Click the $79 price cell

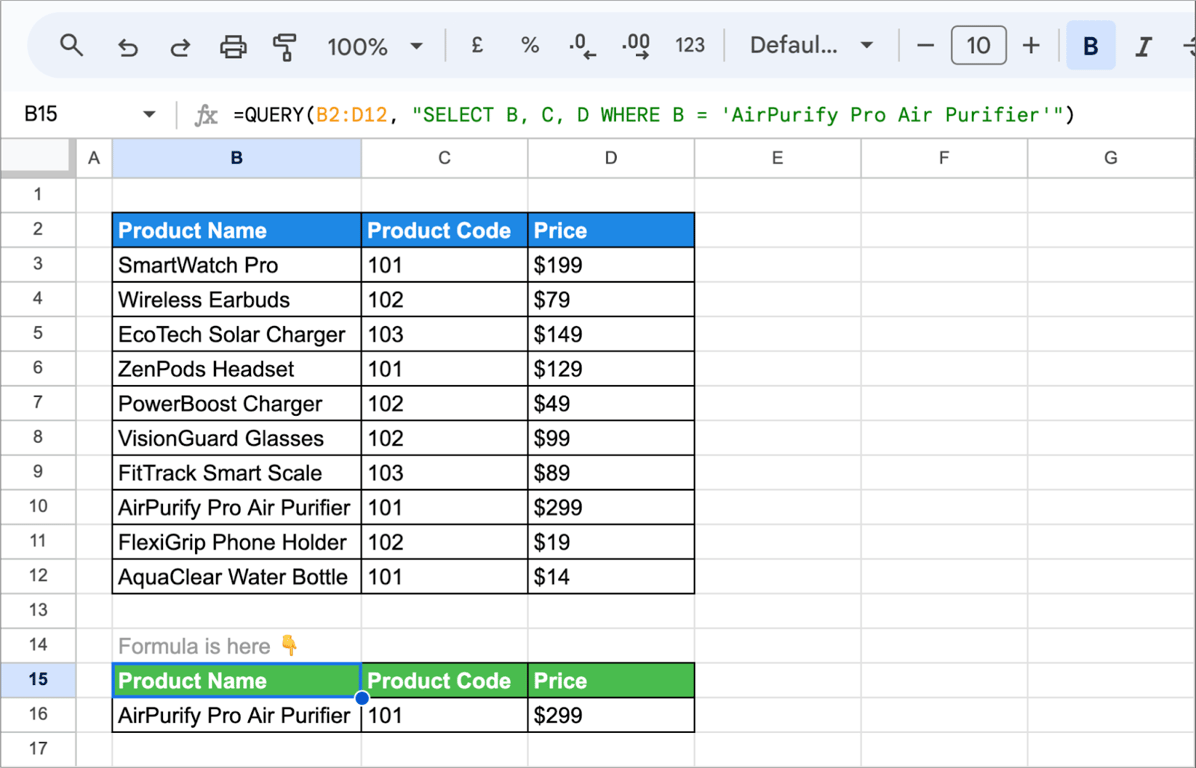[x=611, y=300]
